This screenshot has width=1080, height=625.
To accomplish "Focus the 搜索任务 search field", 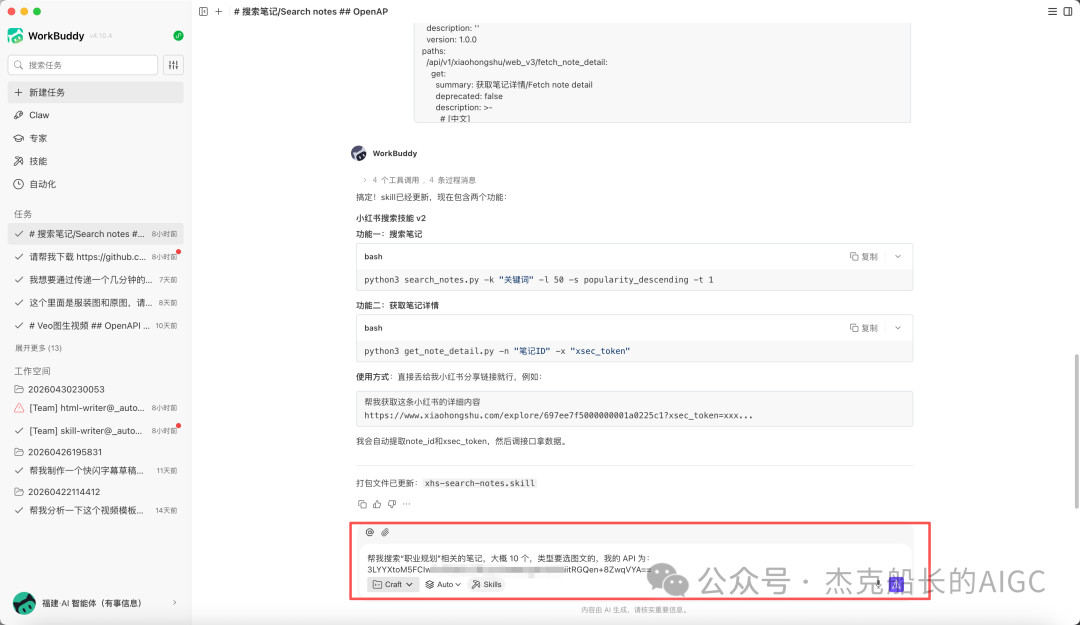I will [x=83, y=65].
